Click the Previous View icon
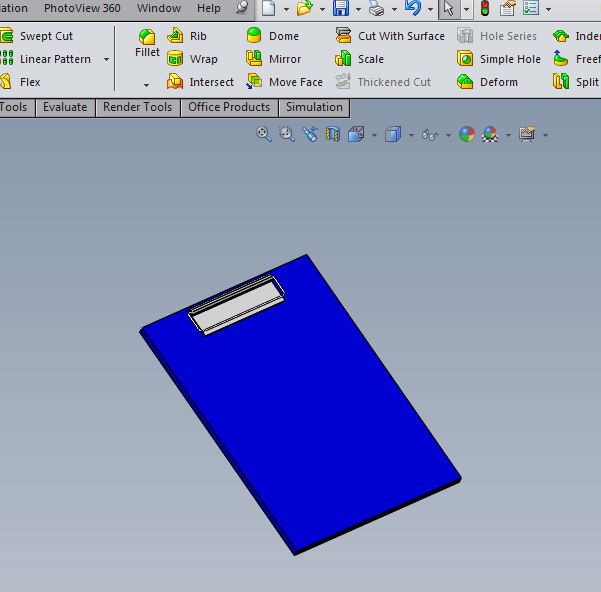 pos(310,134)
